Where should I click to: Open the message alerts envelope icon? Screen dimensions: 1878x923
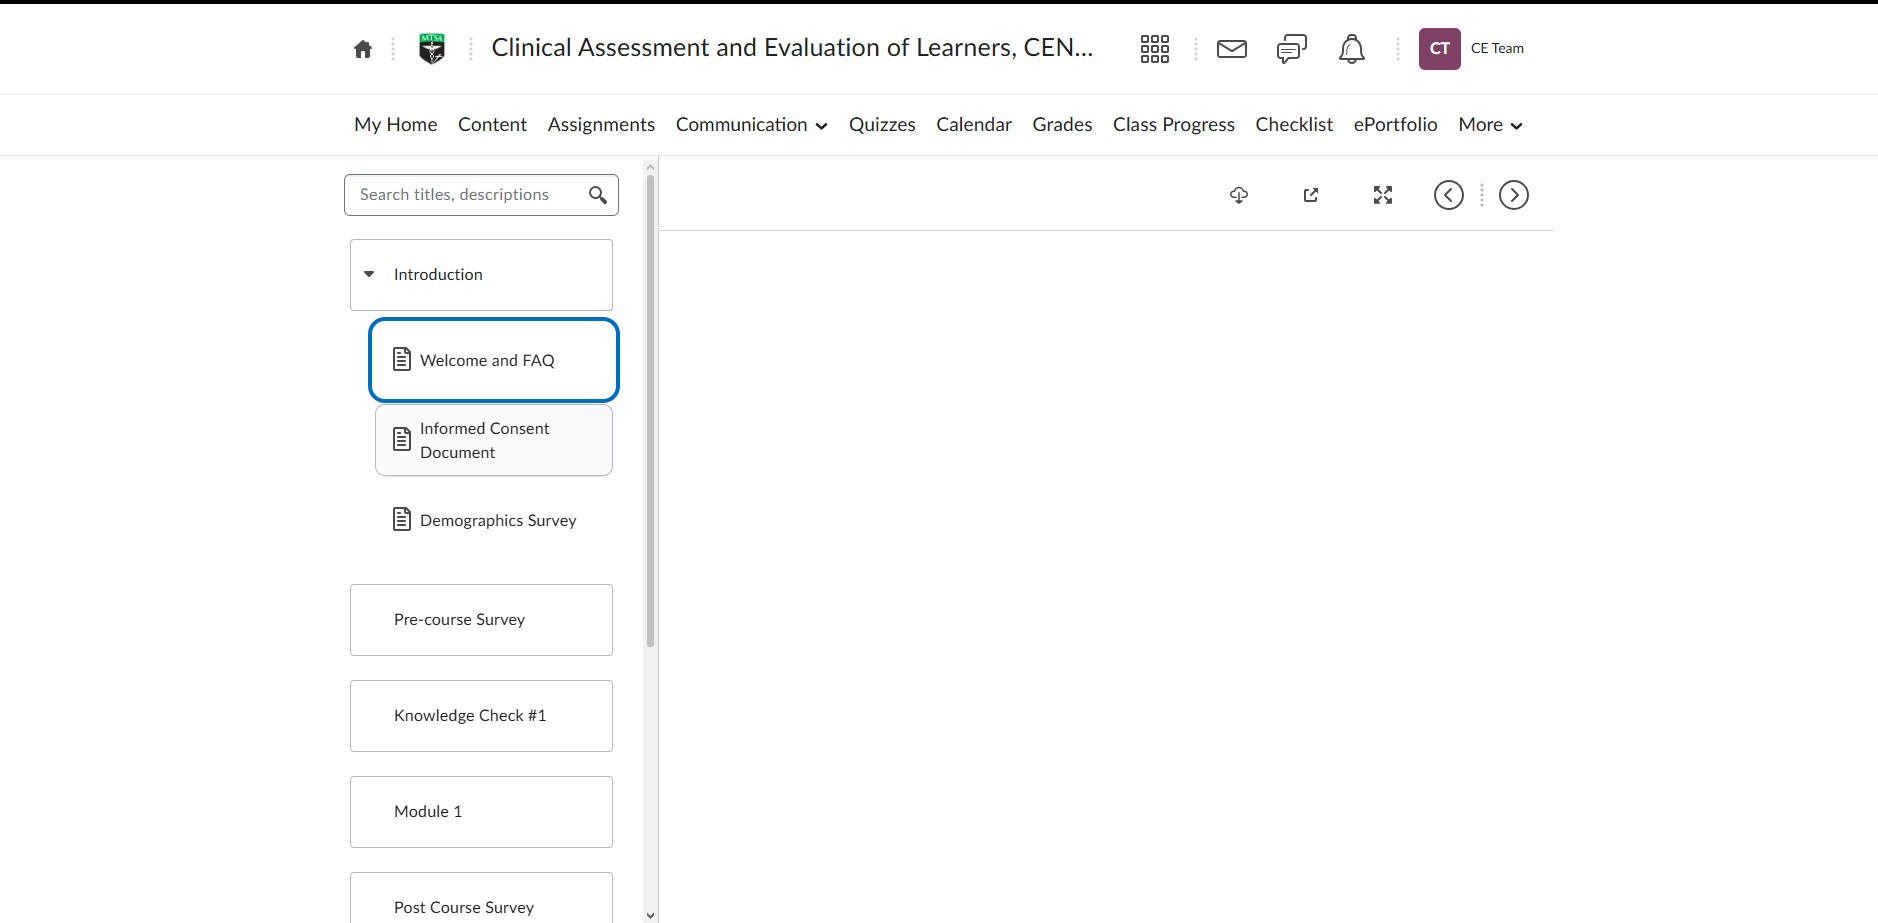tap(1232, 49)
